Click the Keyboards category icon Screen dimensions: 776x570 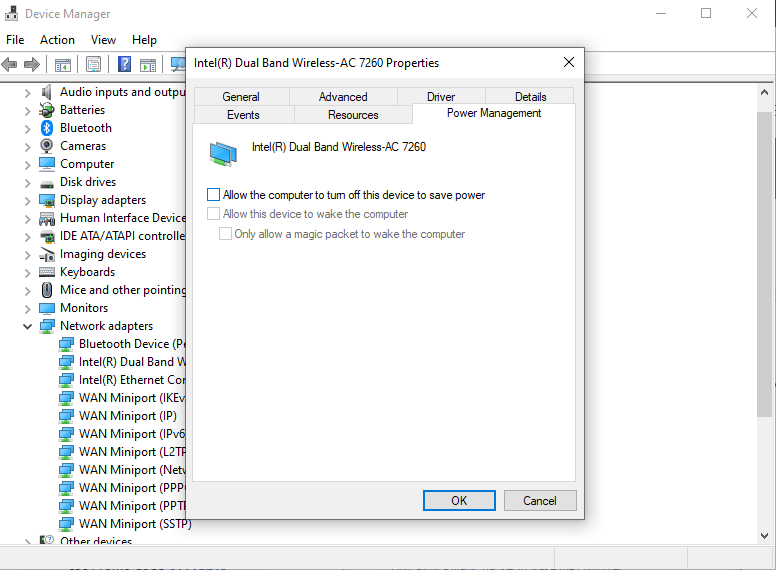click(x=47, y=272)
